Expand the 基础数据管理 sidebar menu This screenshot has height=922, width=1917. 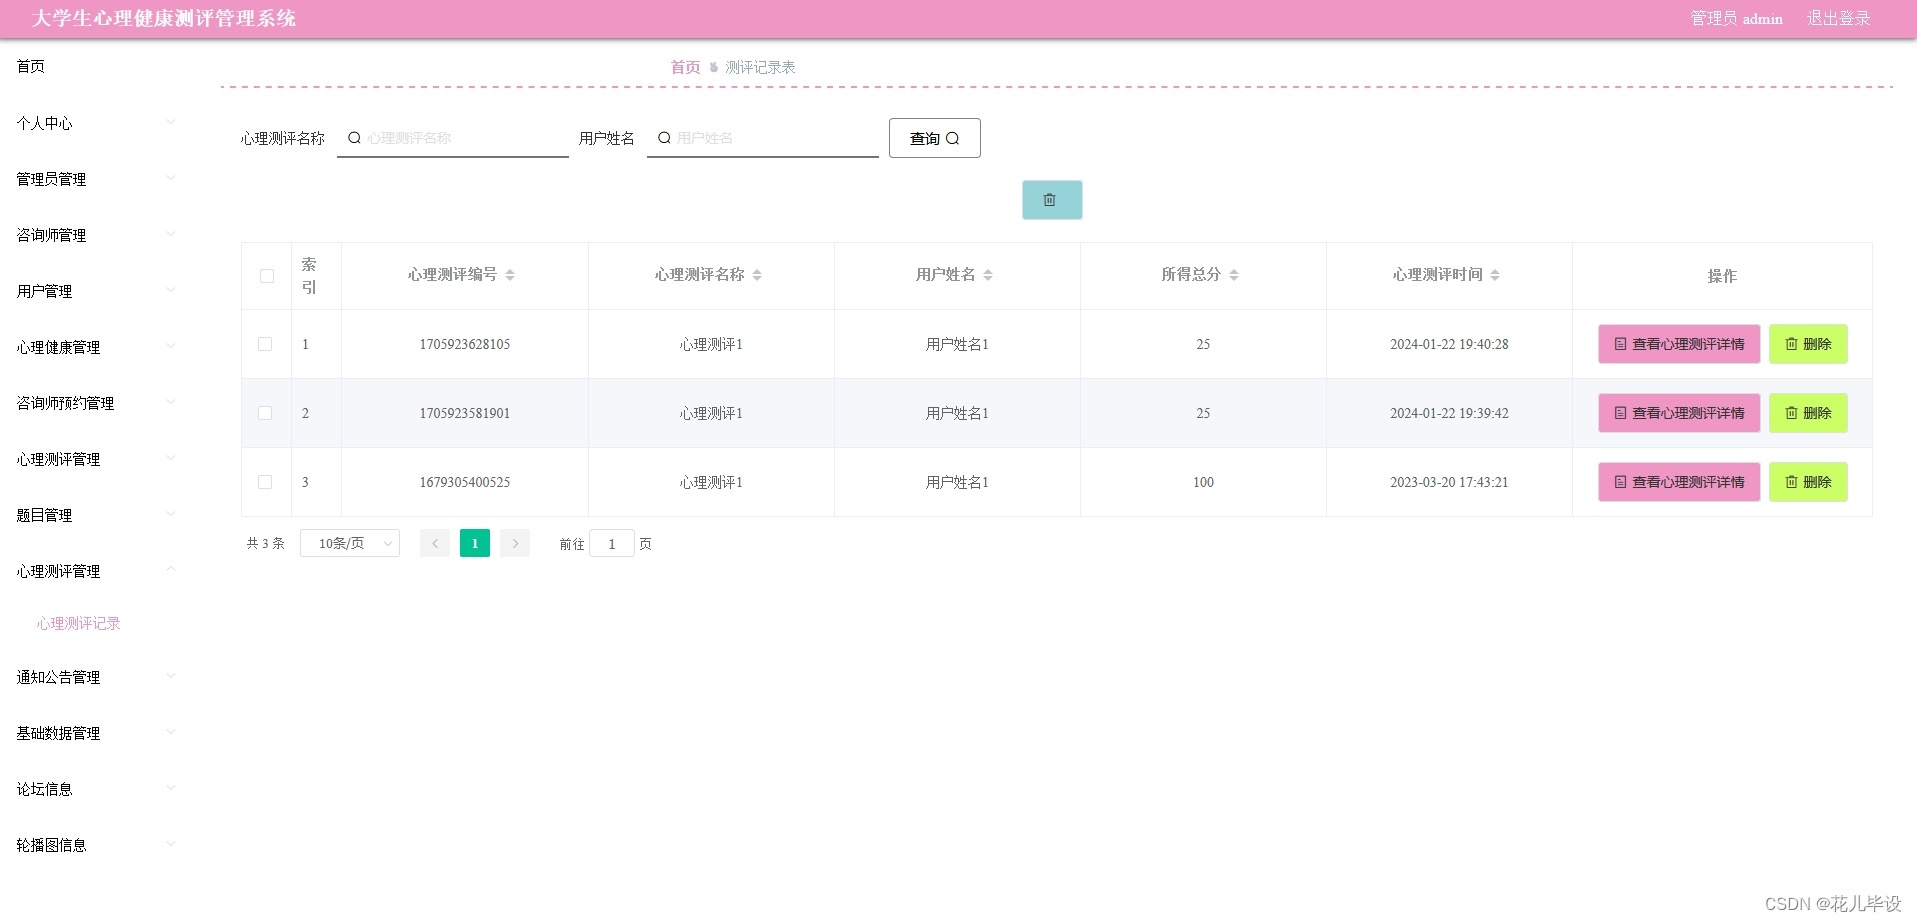pyautogui.click(x=95, y=733)
